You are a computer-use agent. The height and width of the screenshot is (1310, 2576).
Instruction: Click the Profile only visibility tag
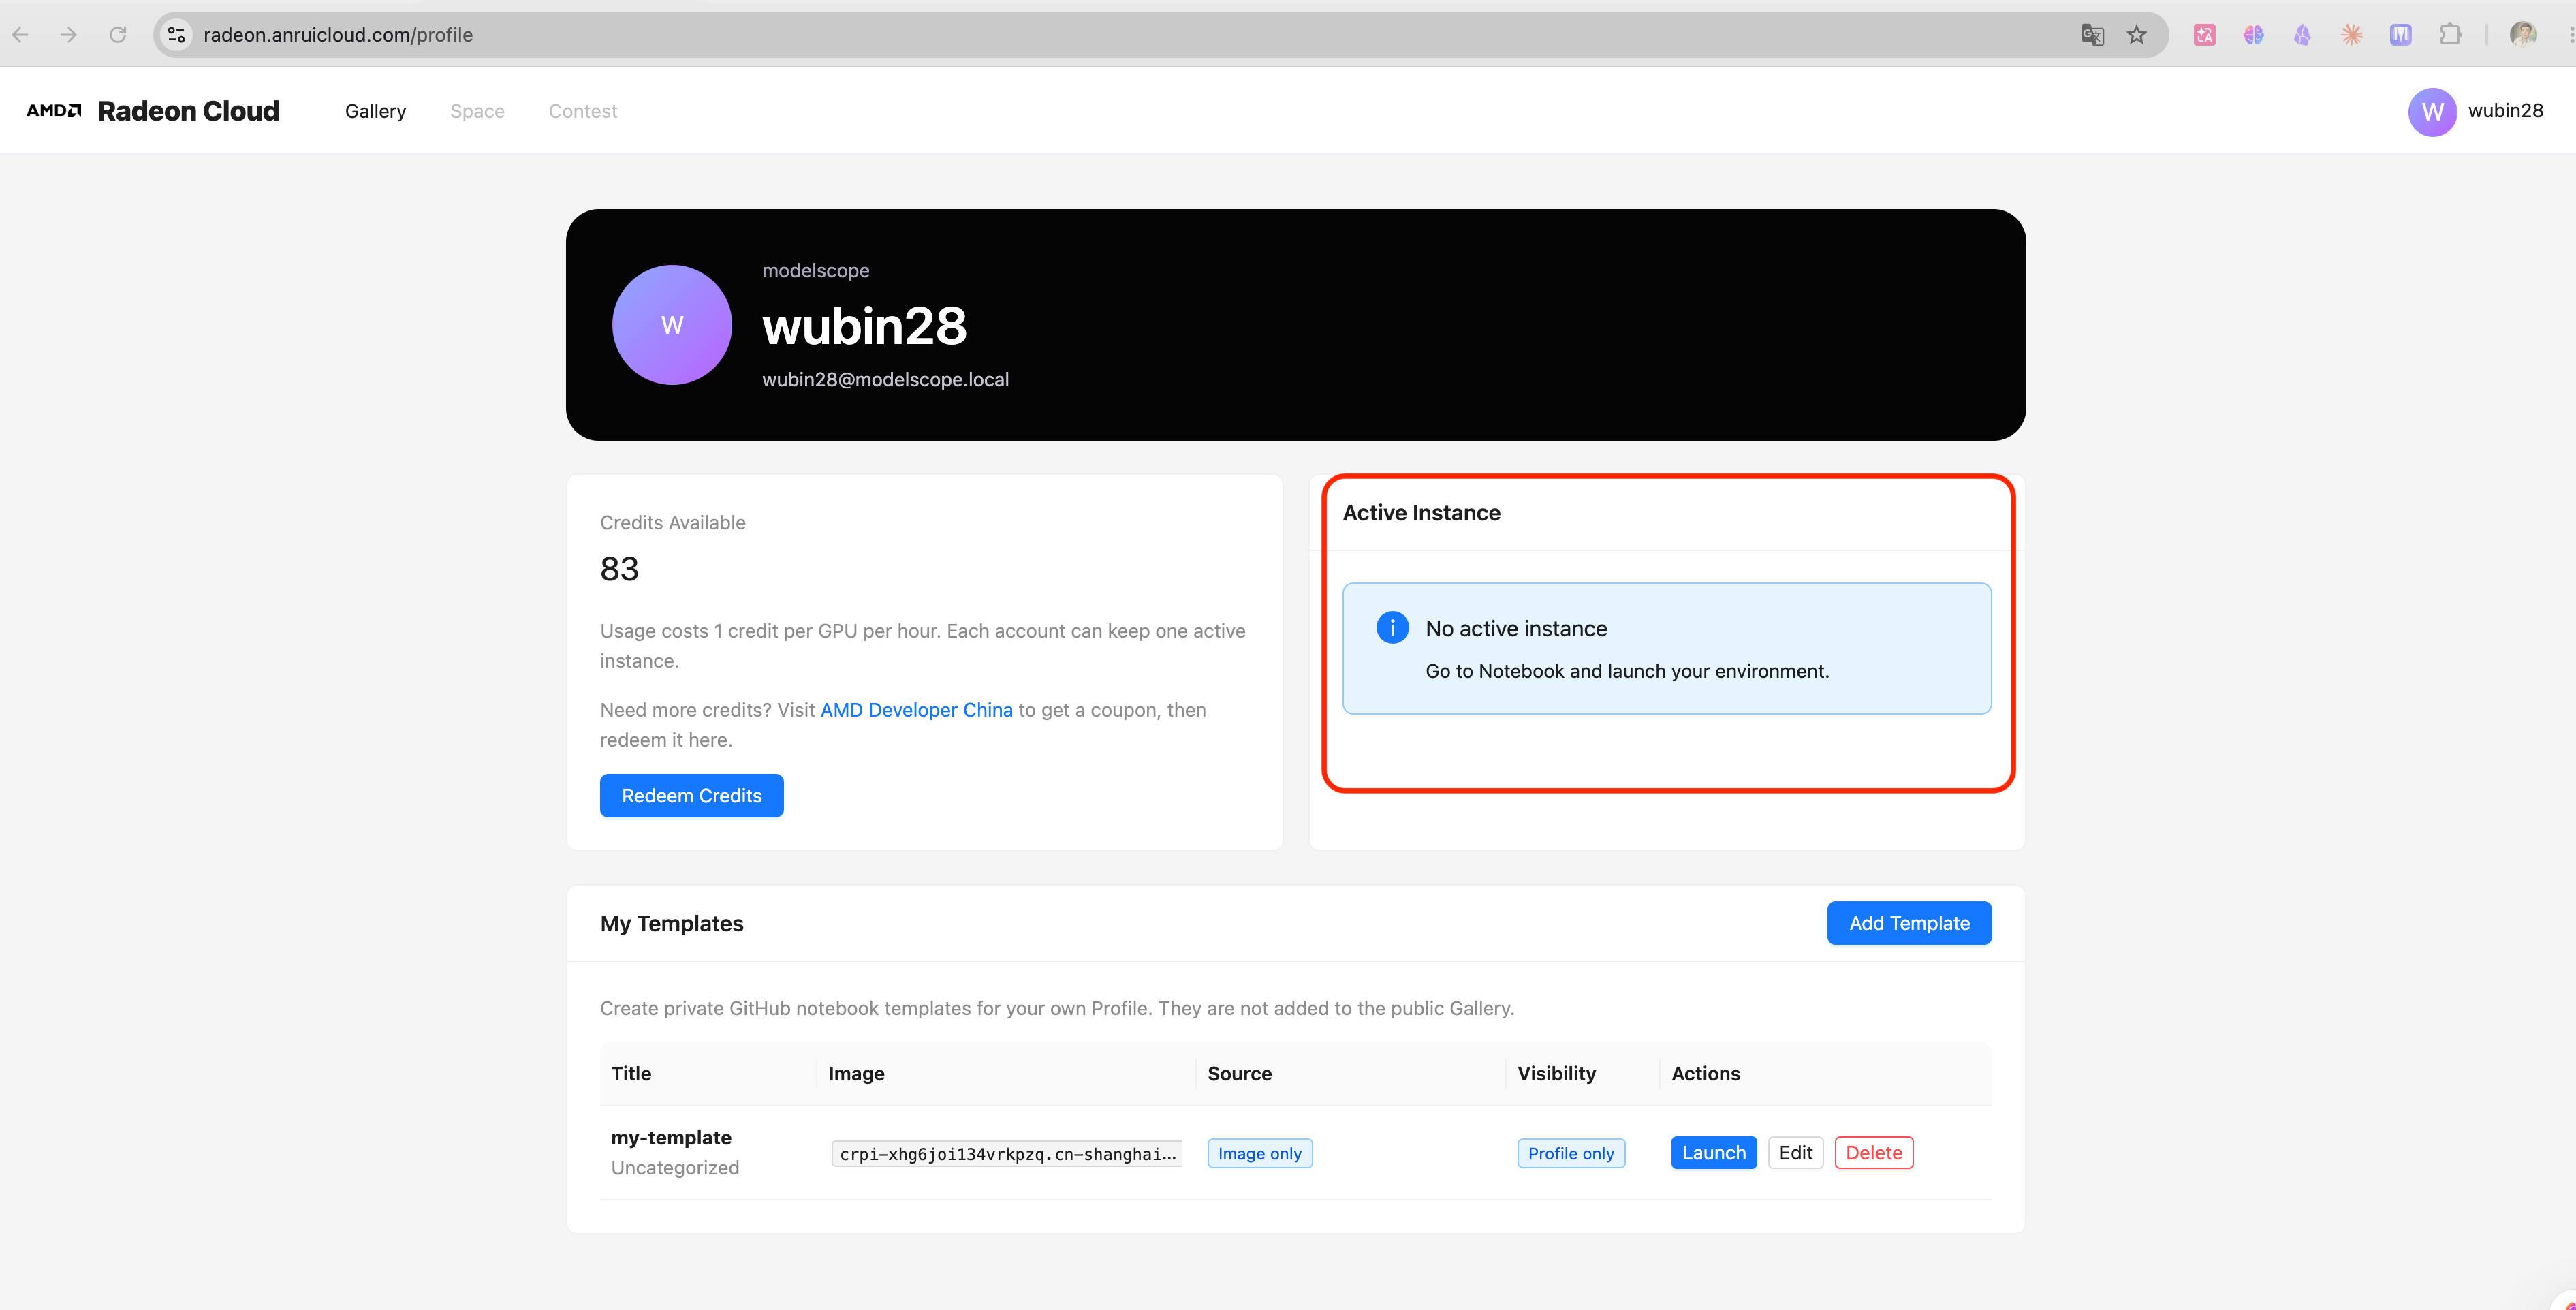[1571, 1154]
